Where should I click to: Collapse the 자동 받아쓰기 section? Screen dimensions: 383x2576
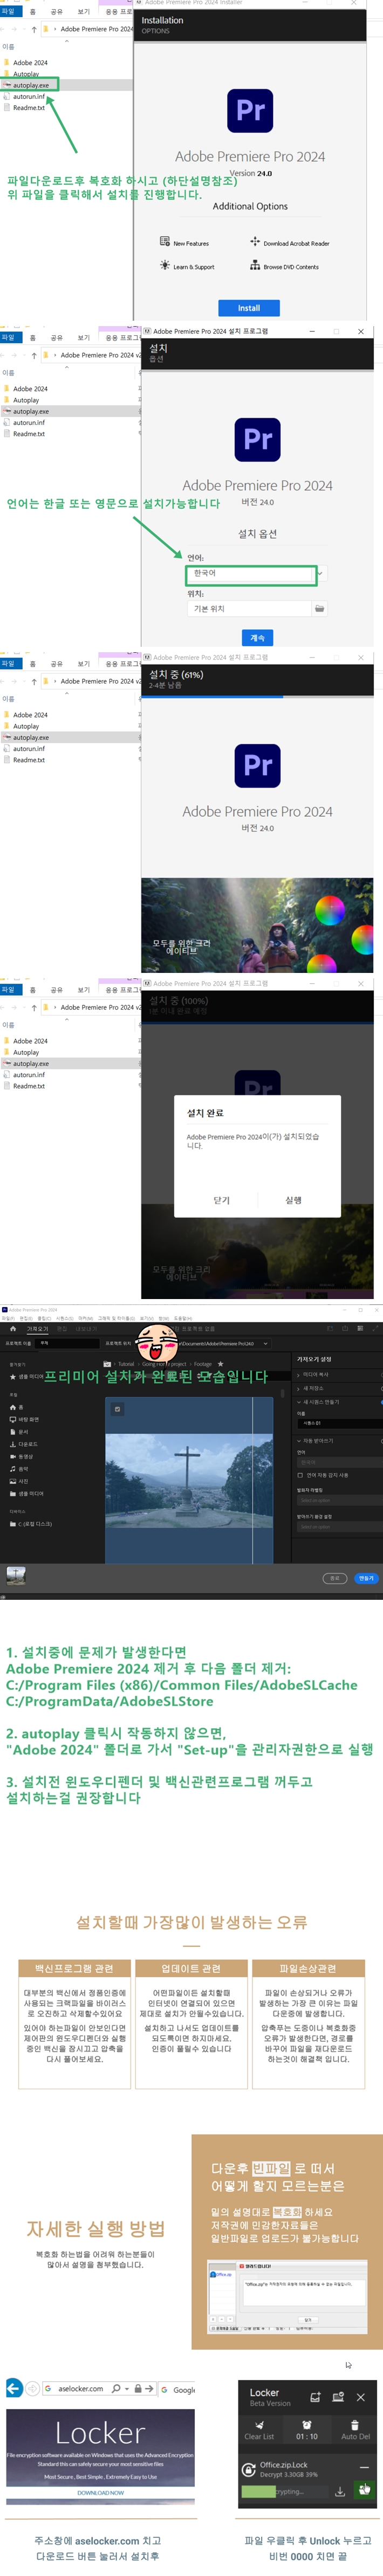click(299, 1440)
